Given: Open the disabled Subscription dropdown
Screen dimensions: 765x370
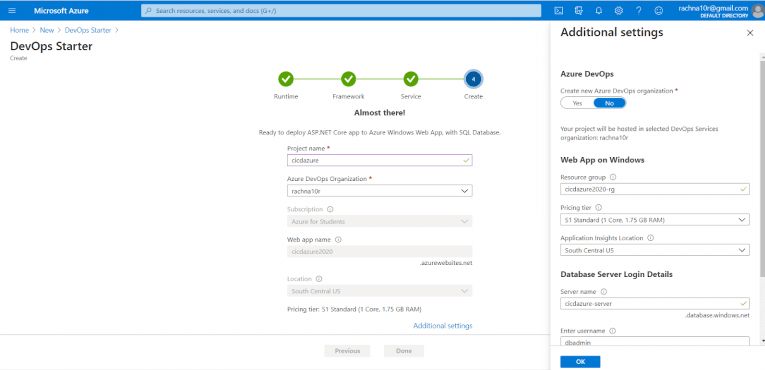Looking at the screenshot, I should (380, 221).
